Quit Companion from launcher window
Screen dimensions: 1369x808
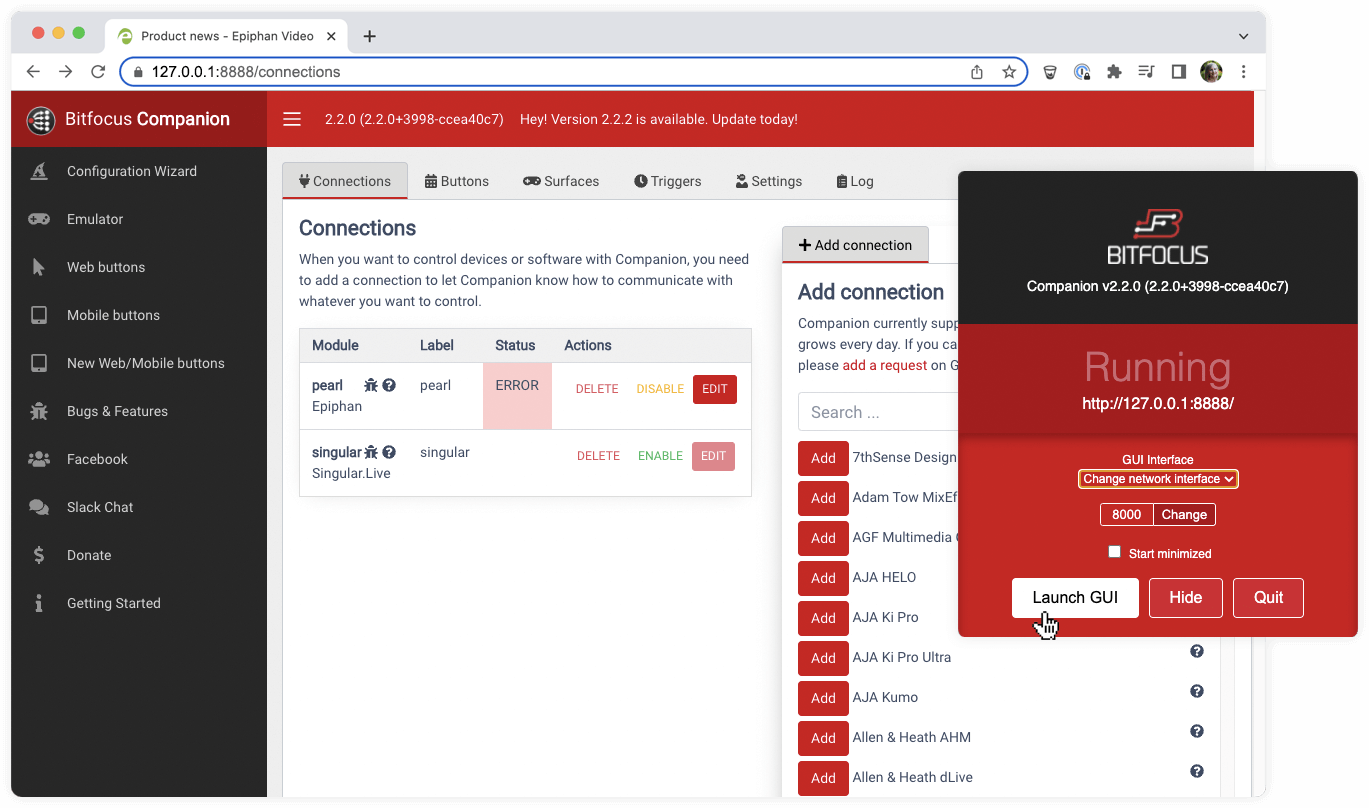(x=1268, y=597)
